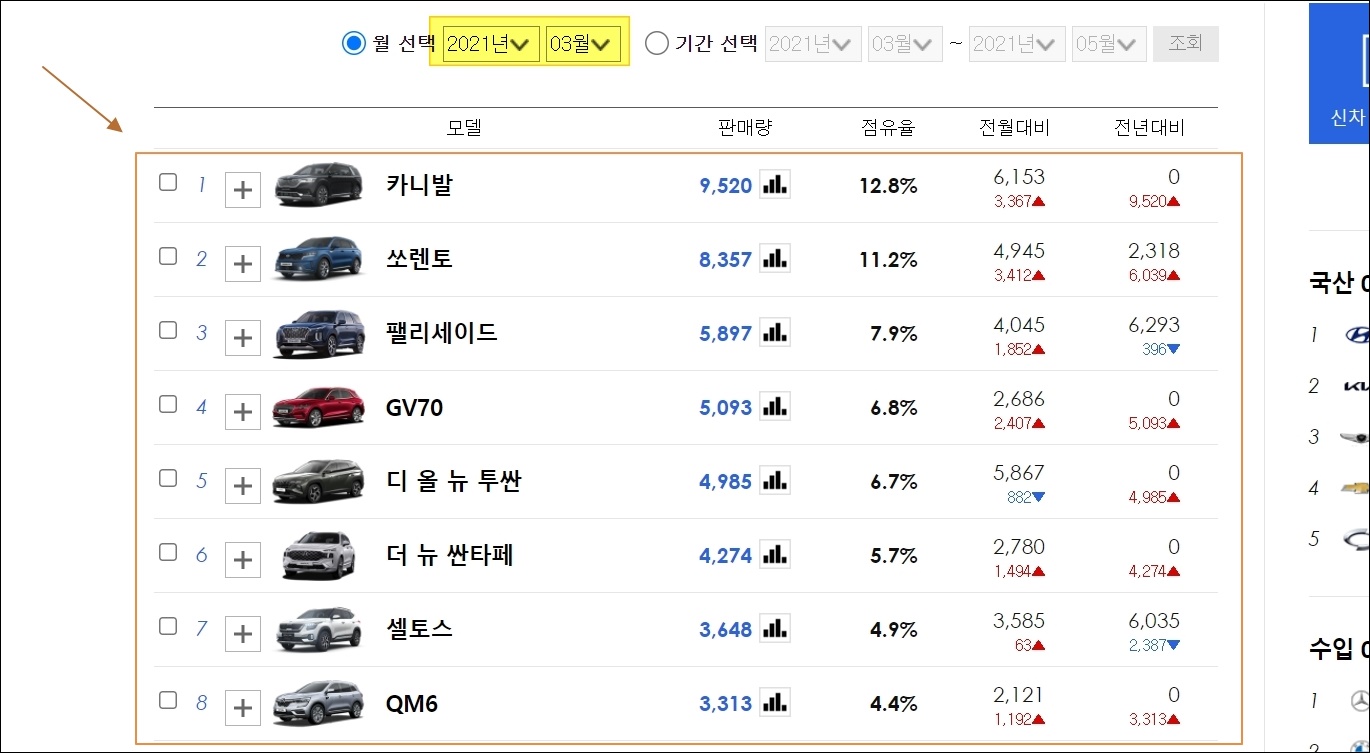The width and height of the screenshot is (1370, 753).
Task: Click the 5,897 sales figure for 팰리세이드
Action: [726, 334]
